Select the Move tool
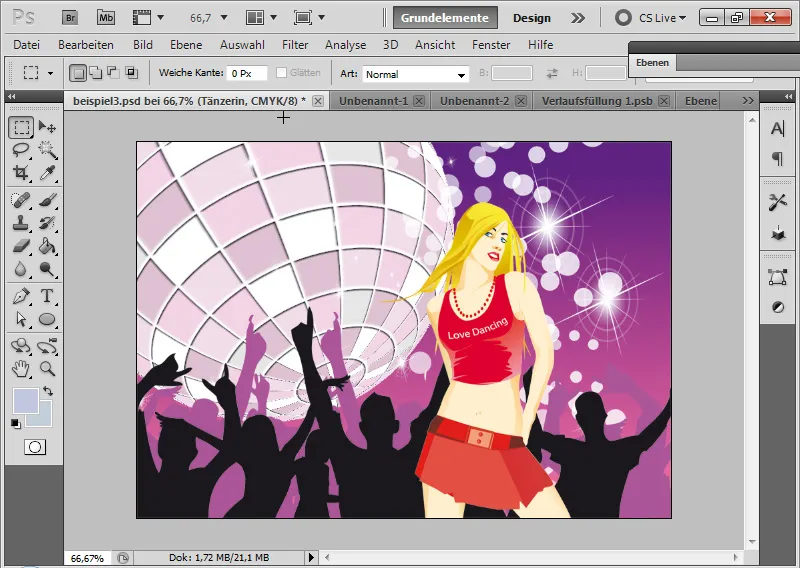The height and width of the screenshot is (568, 800). 47,127
